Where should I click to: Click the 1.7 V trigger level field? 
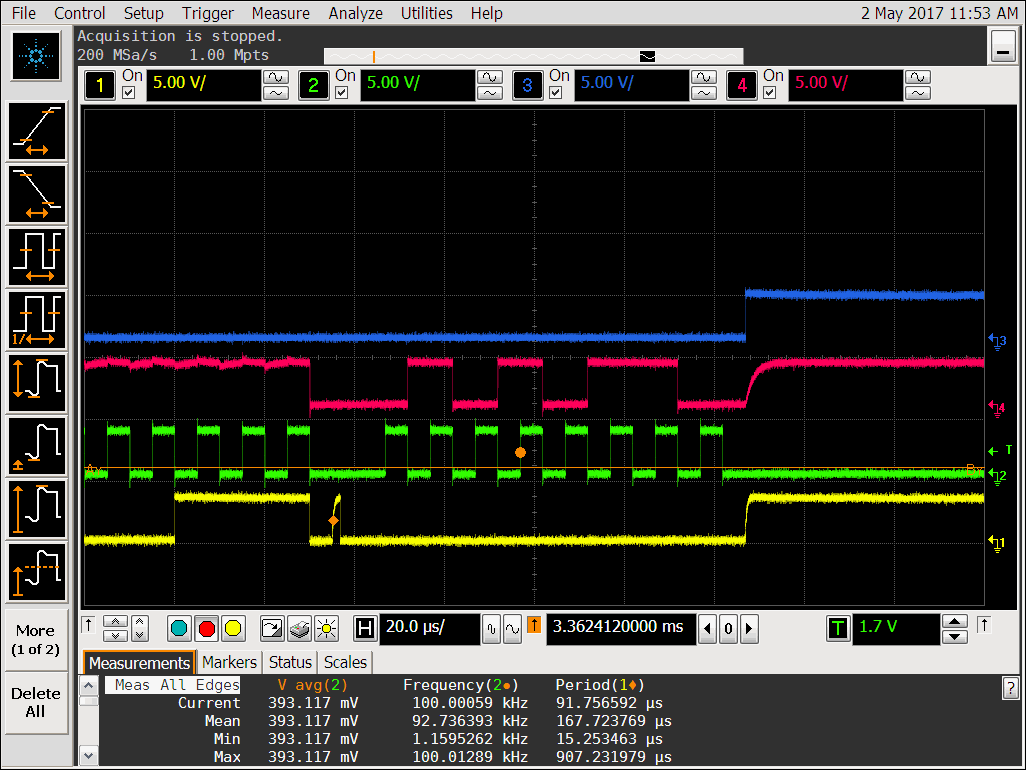click(896, 629)
